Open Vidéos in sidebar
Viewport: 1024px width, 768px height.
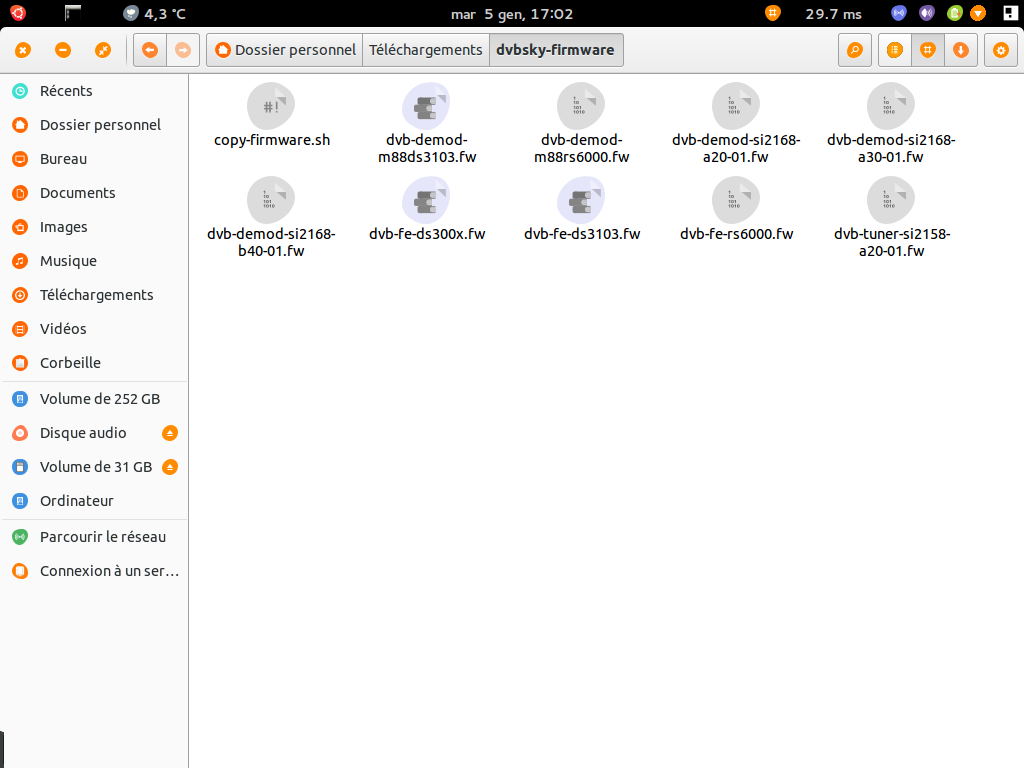coord(95,328)
